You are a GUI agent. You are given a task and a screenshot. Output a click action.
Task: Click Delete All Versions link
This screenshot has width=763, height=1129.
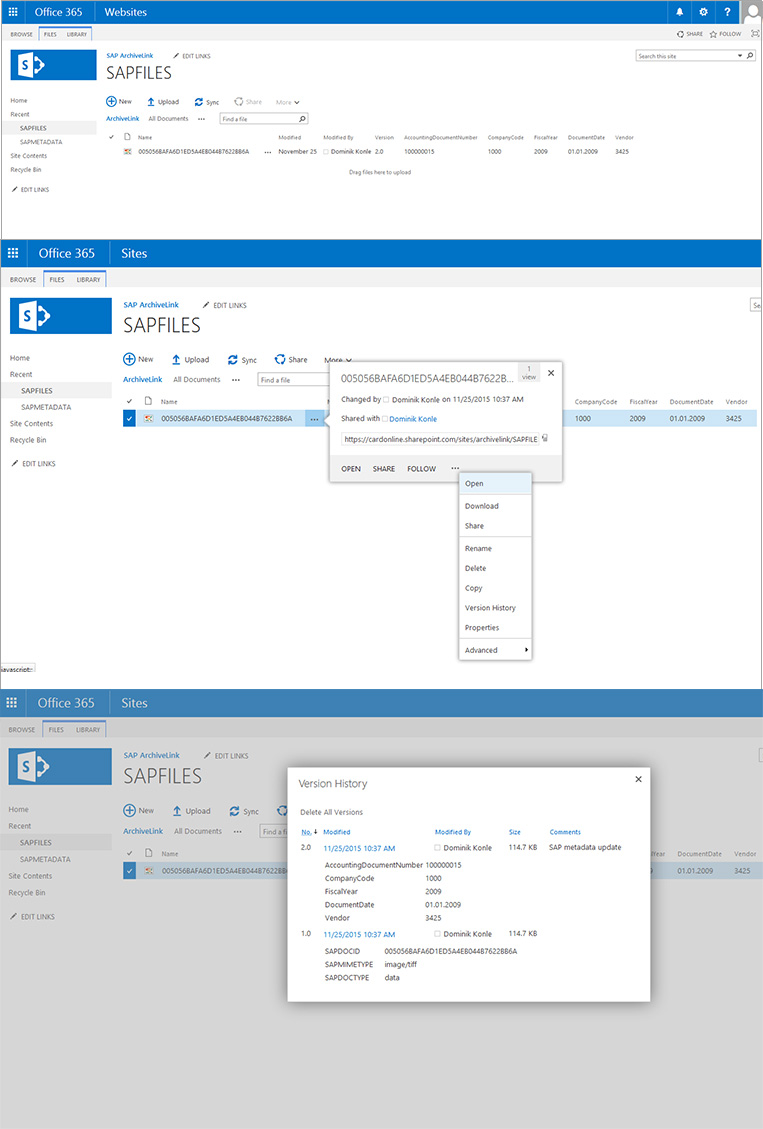(331, 812)
